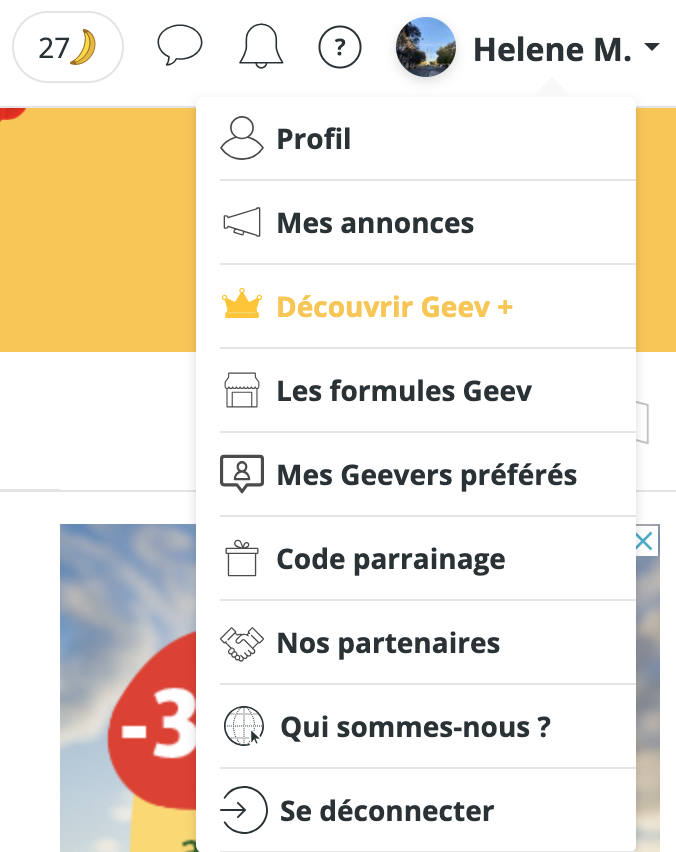This screenshot has width=676, height=852.
Task: Open Découvrir Geev + from the menu
Action: pyautogui.click(x=394, y=306)
